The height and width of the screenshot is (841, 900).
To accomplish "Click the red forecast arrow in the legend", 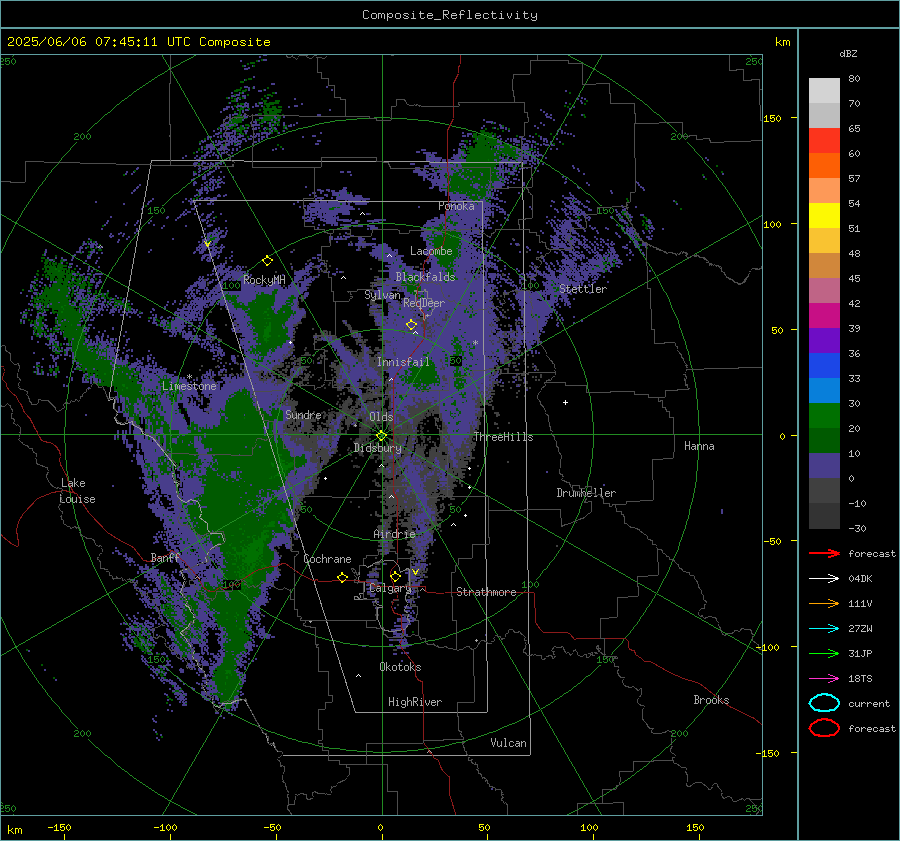I will tap(824, 553).
